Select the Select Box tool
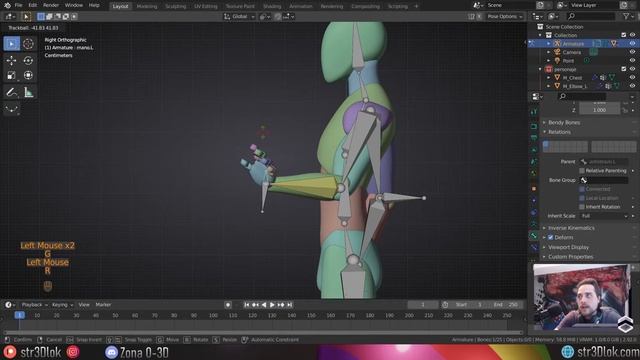Viewport: 640px width, 360px height. click(11, 44)
